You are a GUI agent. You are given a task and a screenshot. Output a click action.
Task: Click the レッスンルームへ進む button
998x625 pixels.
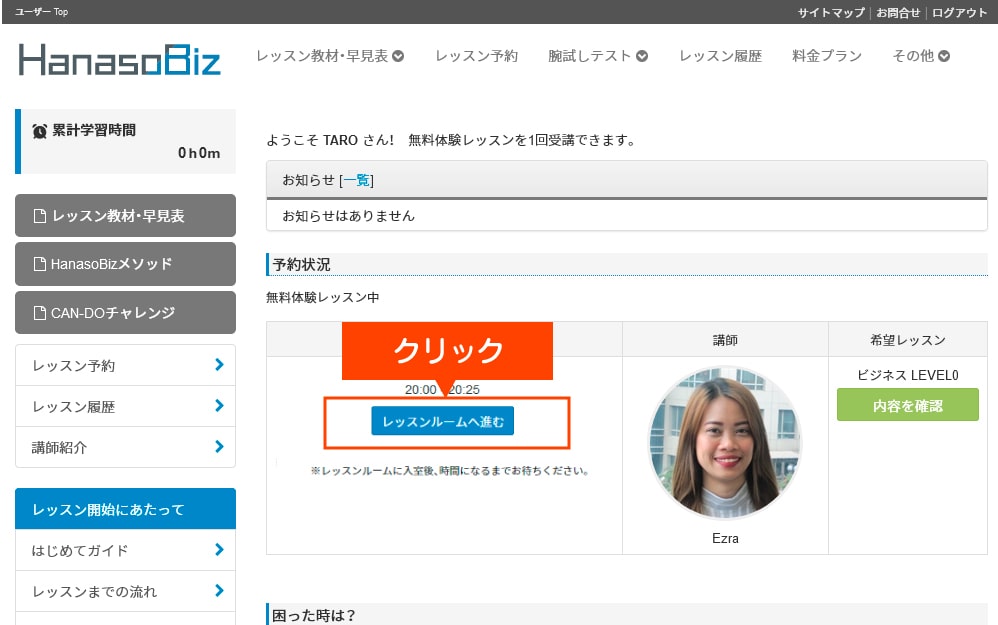coord(442,421)
